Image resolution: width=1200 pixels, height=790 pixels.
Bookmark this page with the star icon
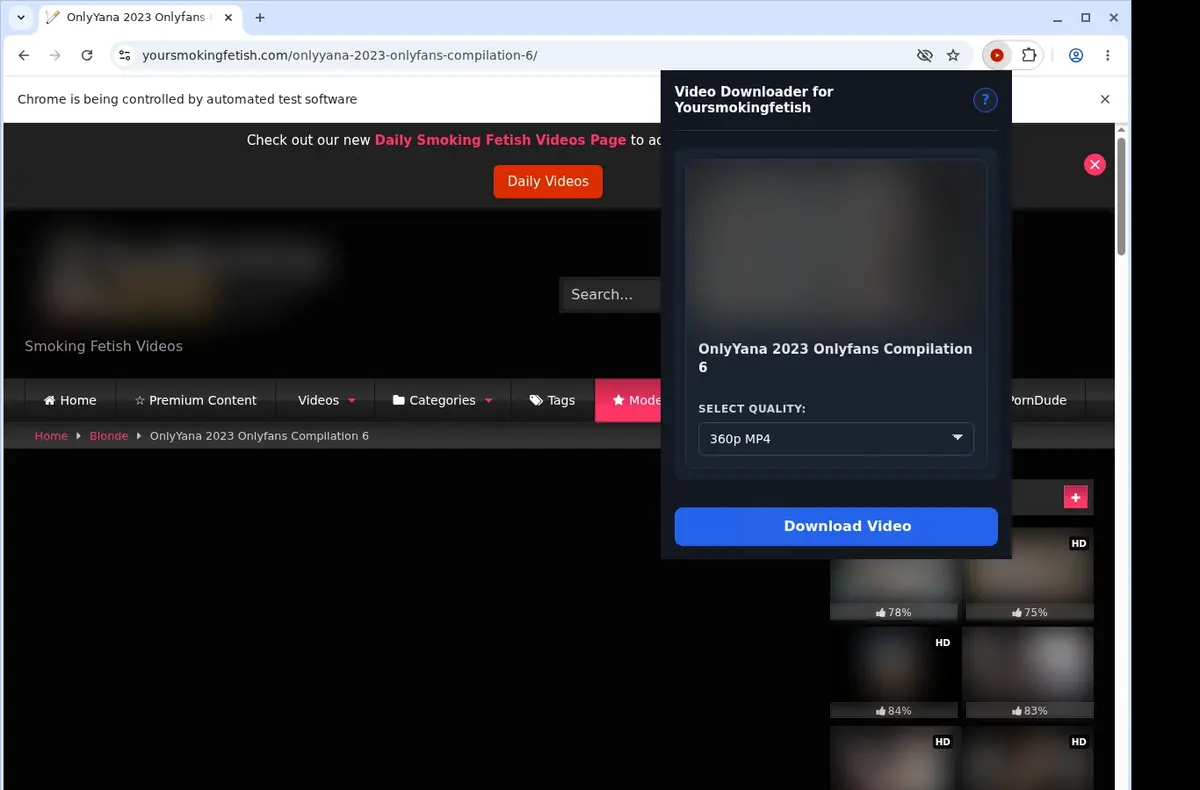(953, 55)
